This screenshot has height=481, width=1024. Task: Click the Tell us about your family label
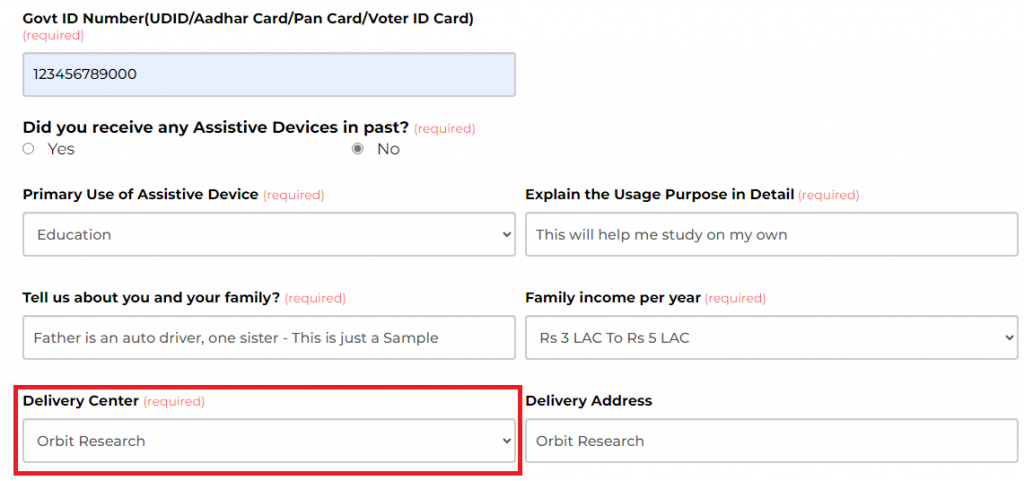pos(151,298)
